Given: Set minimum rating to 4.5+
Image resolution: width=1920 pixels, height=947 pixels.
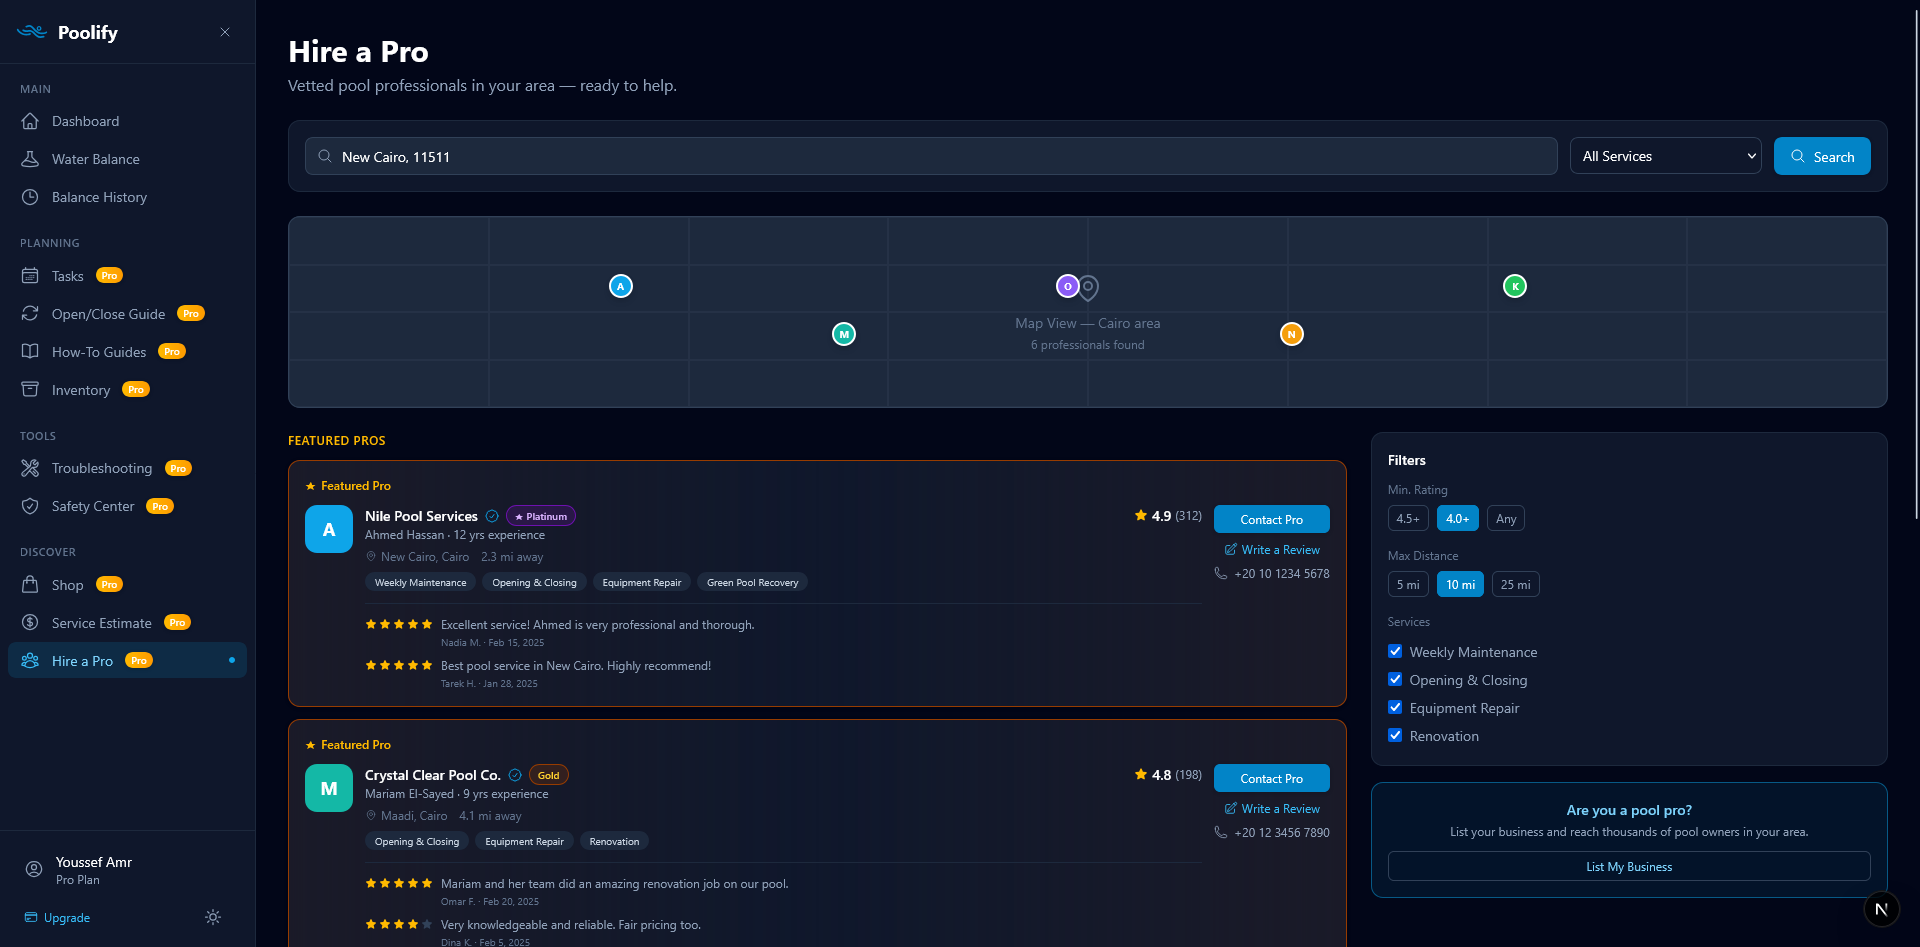Looking at the screenshot, I should pos(1408,518).
